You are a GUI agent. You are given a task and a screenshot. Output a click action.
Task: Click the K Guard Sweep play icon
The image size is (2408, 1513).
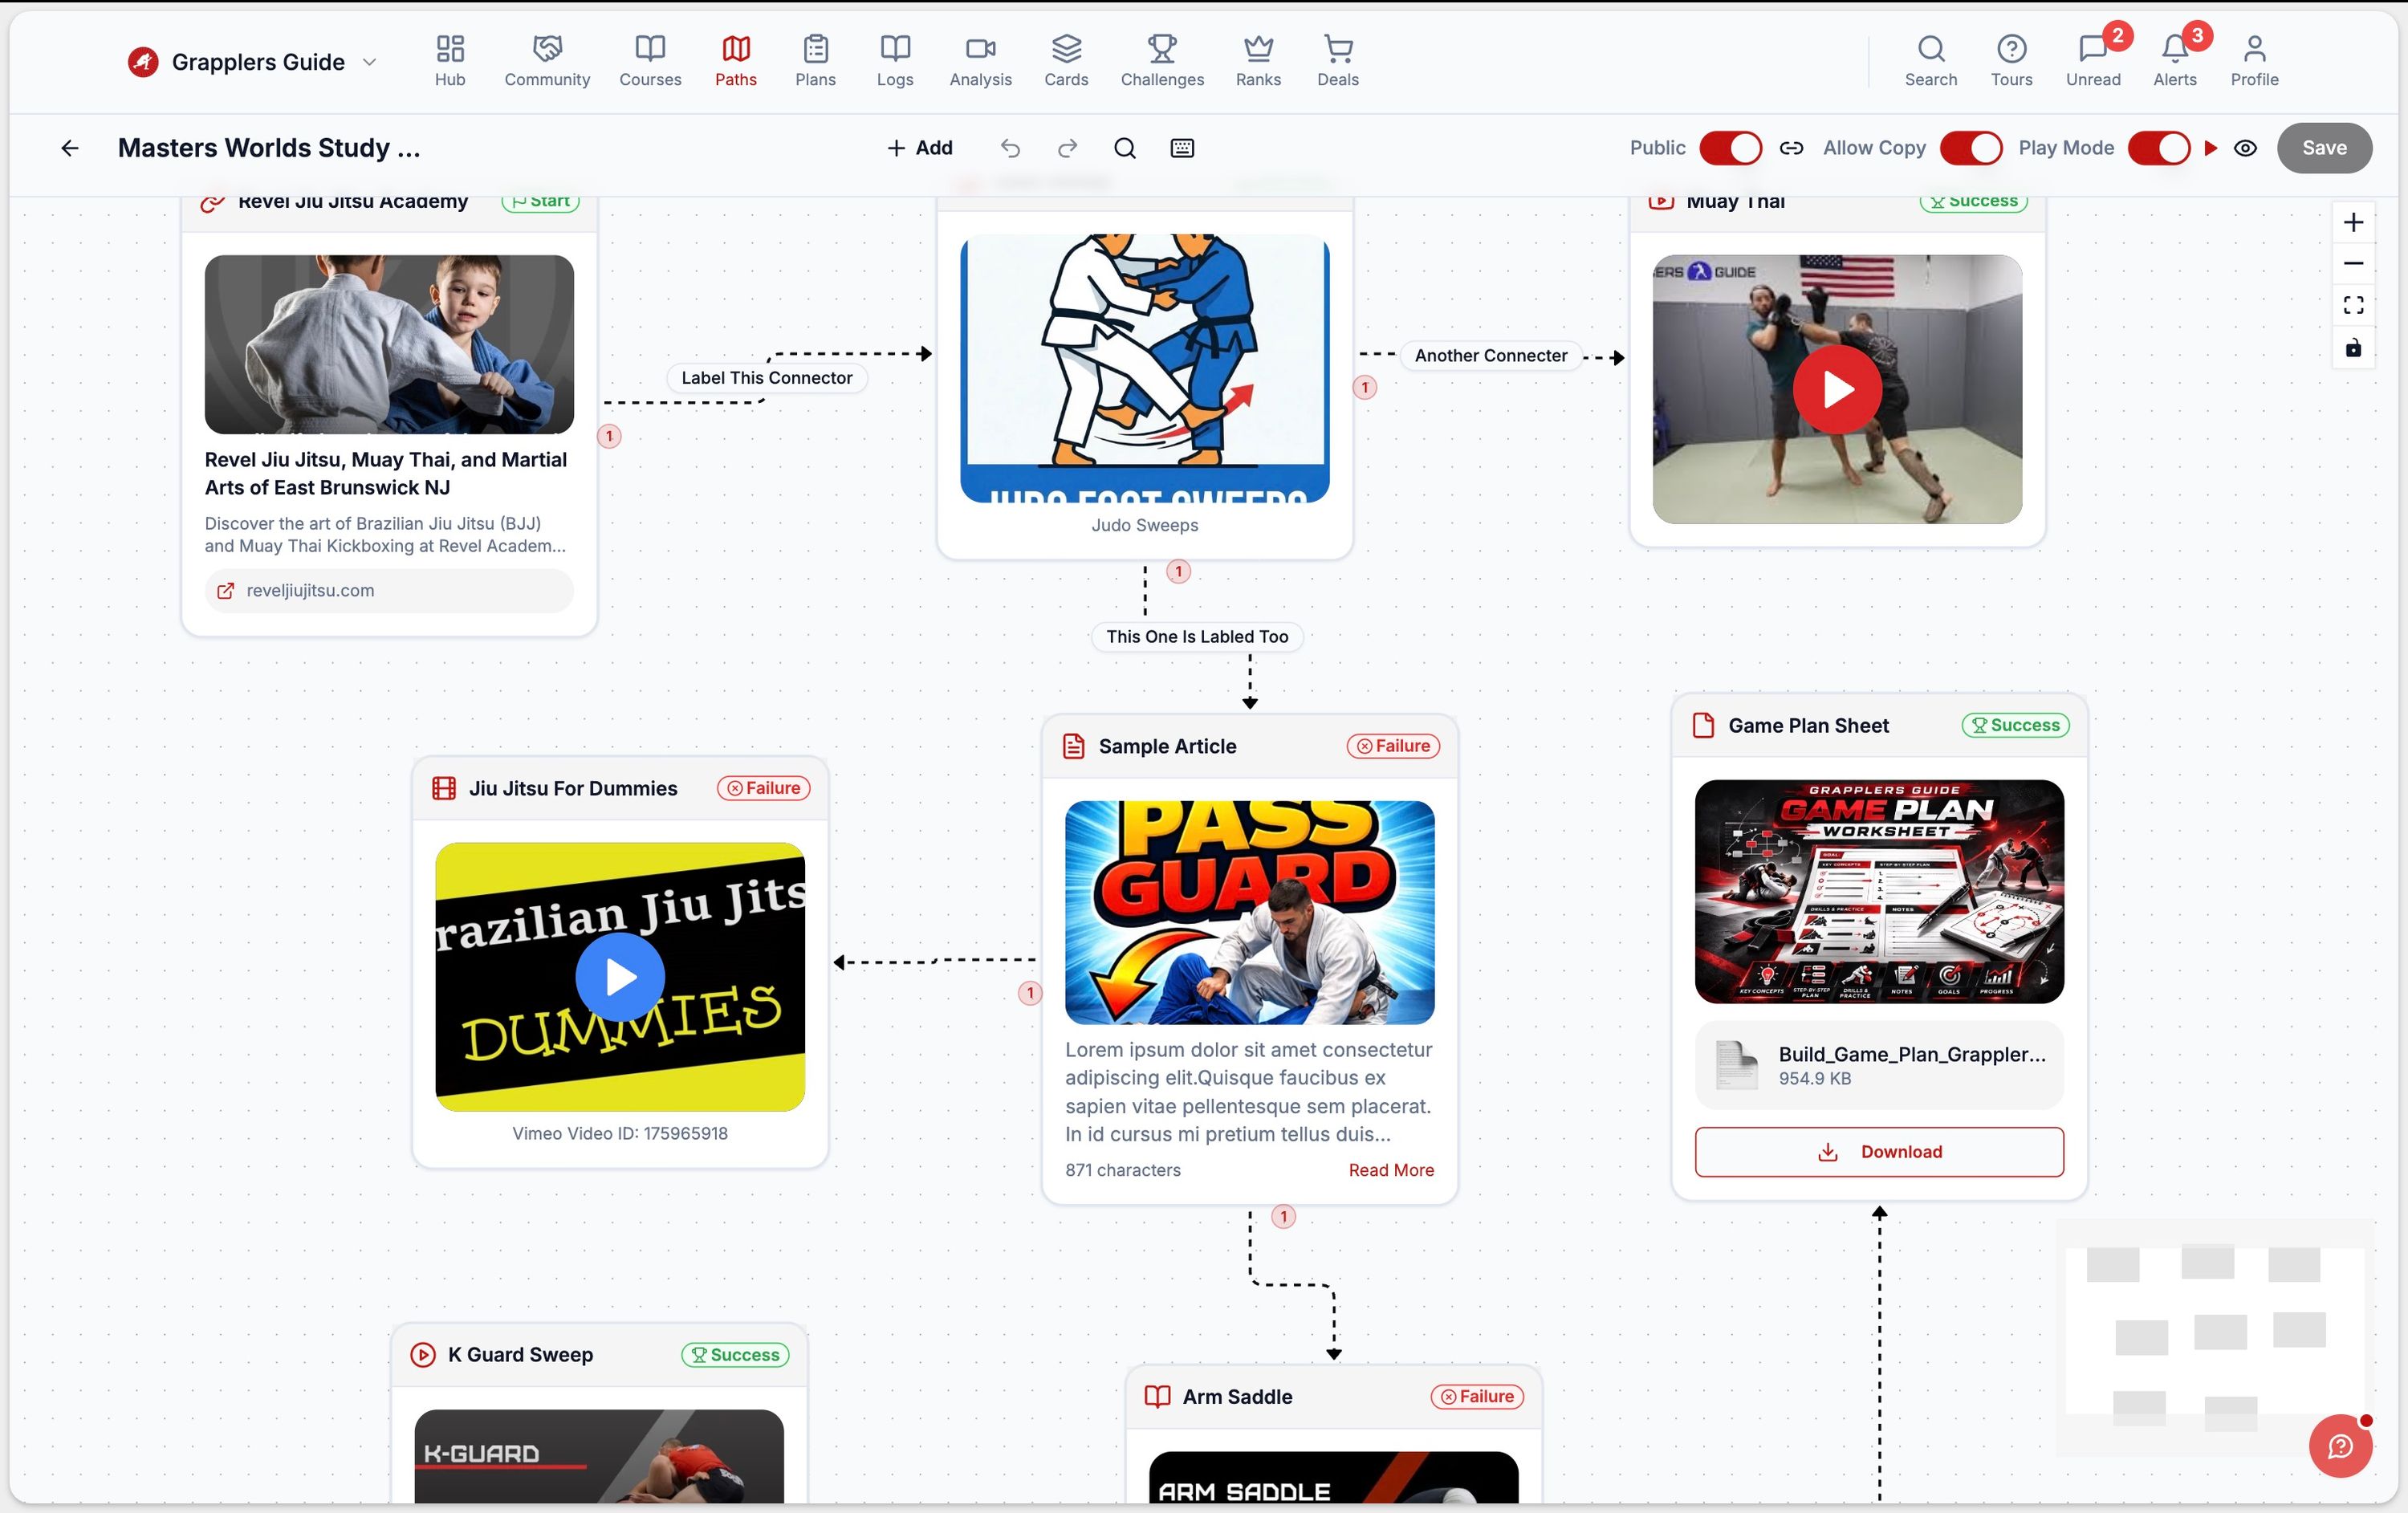point(423,1355)
